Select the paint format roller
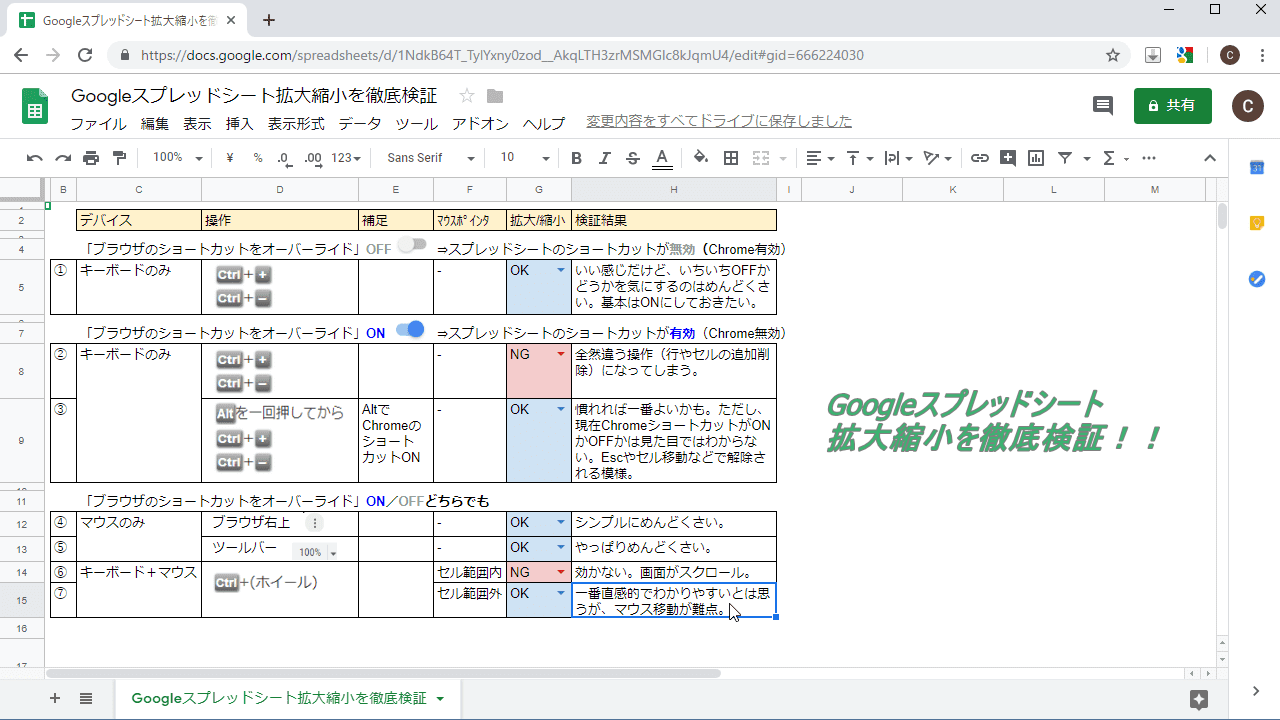The image size is (1280, 720). (x=120, y=158)
